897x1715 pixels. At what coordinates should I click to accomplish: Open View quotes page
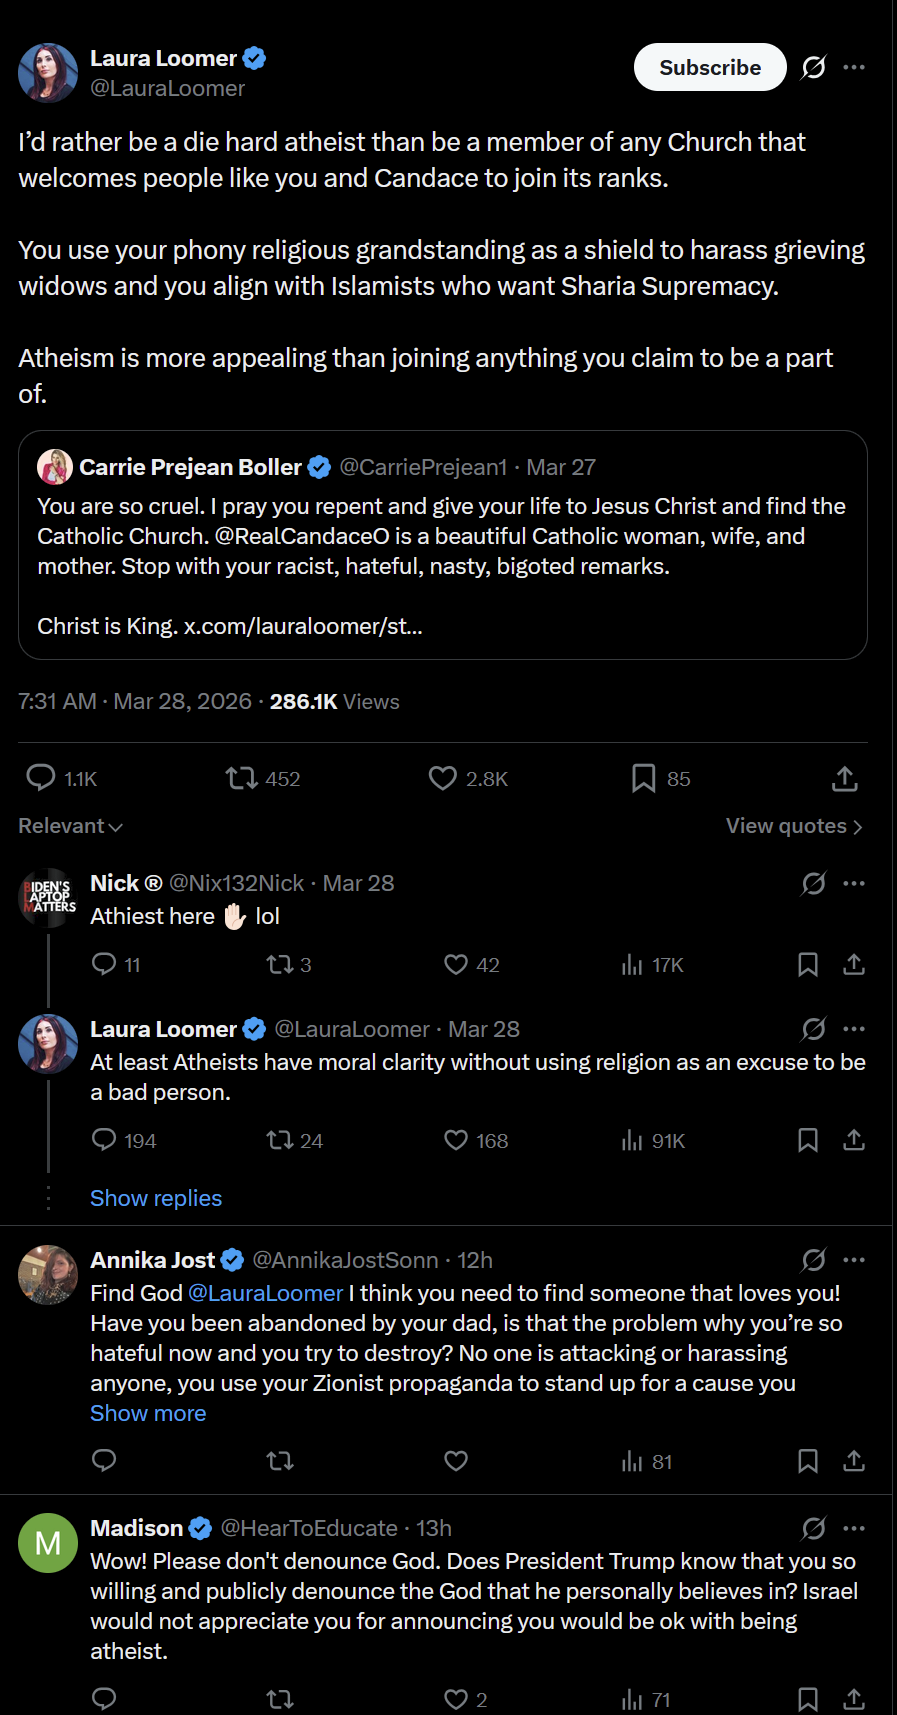794,826
